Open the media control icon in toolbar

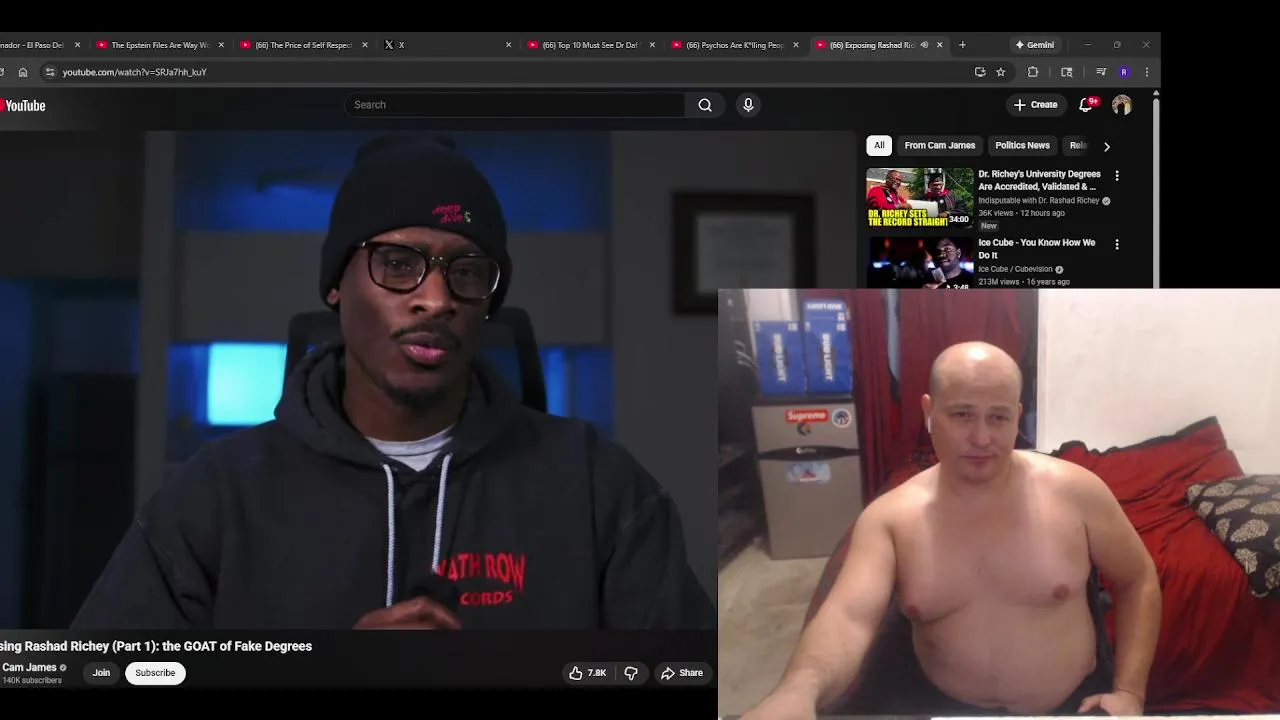[1101, 72]
